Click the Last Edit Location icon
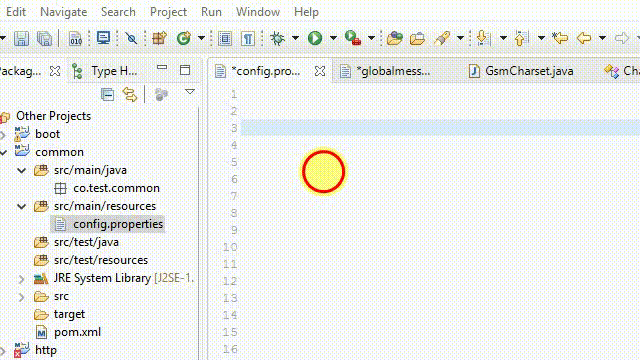The height and width of the screenshot is (360, 640). (x=560, y=38)
